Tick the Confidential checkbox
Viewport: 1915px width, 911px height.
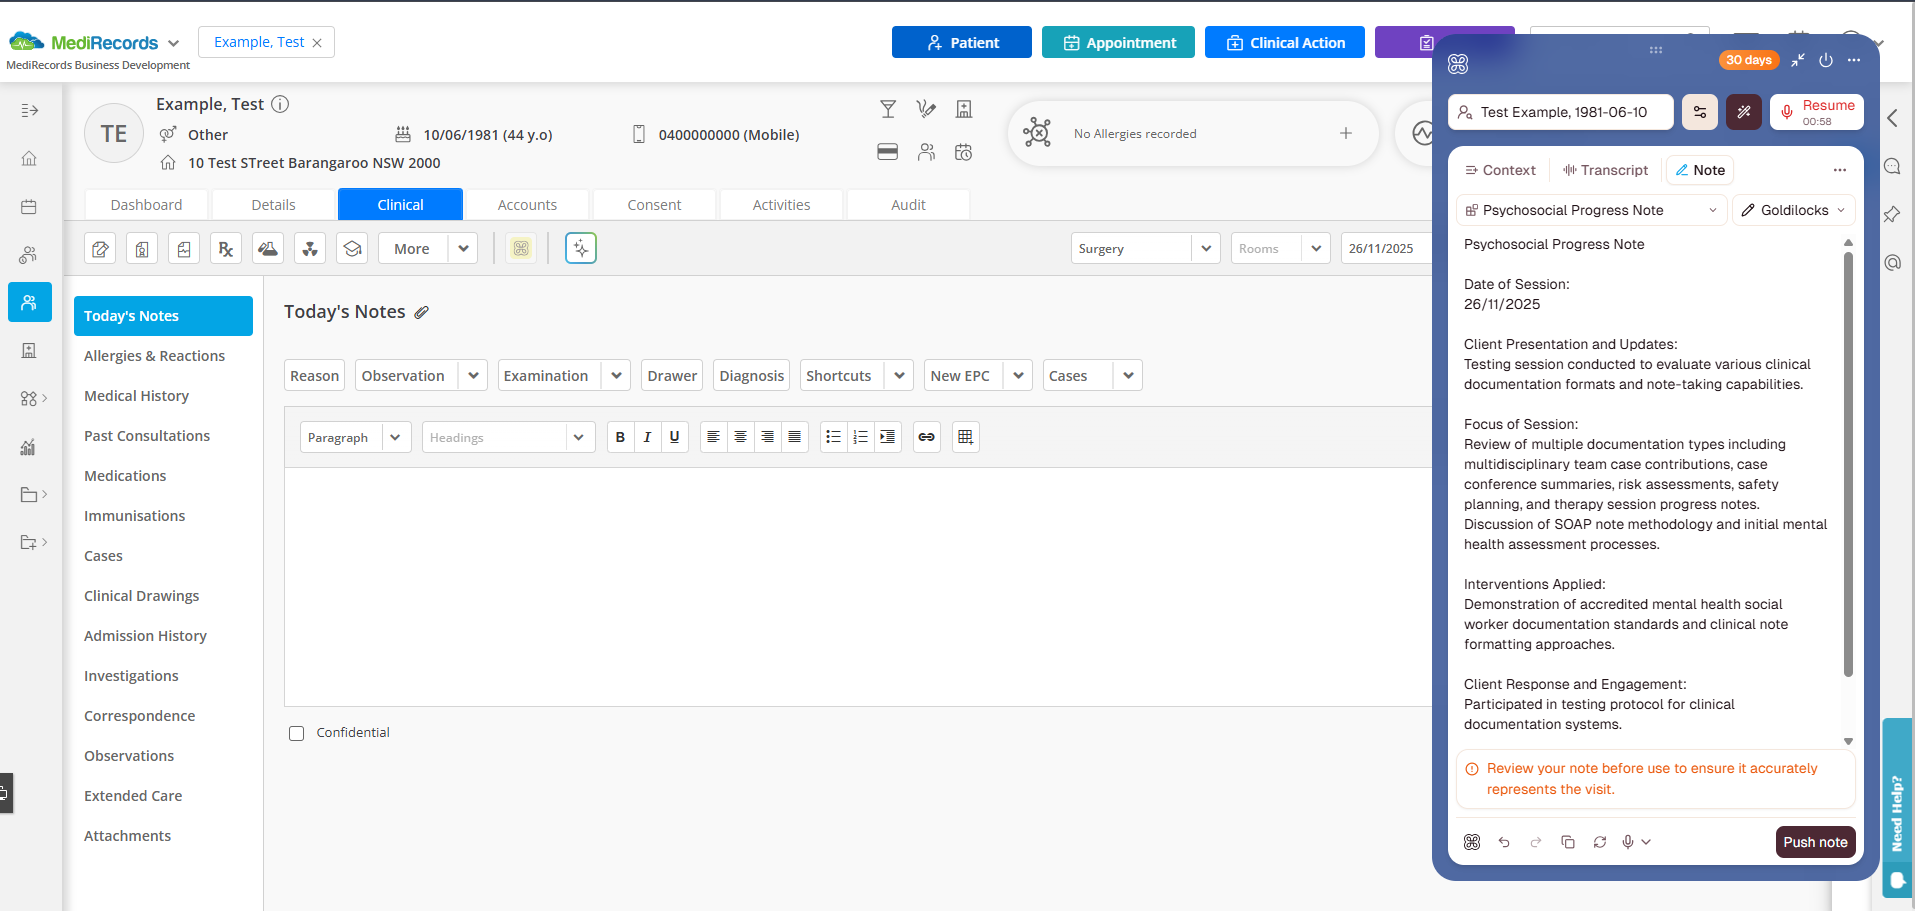[x=296, y=733]
